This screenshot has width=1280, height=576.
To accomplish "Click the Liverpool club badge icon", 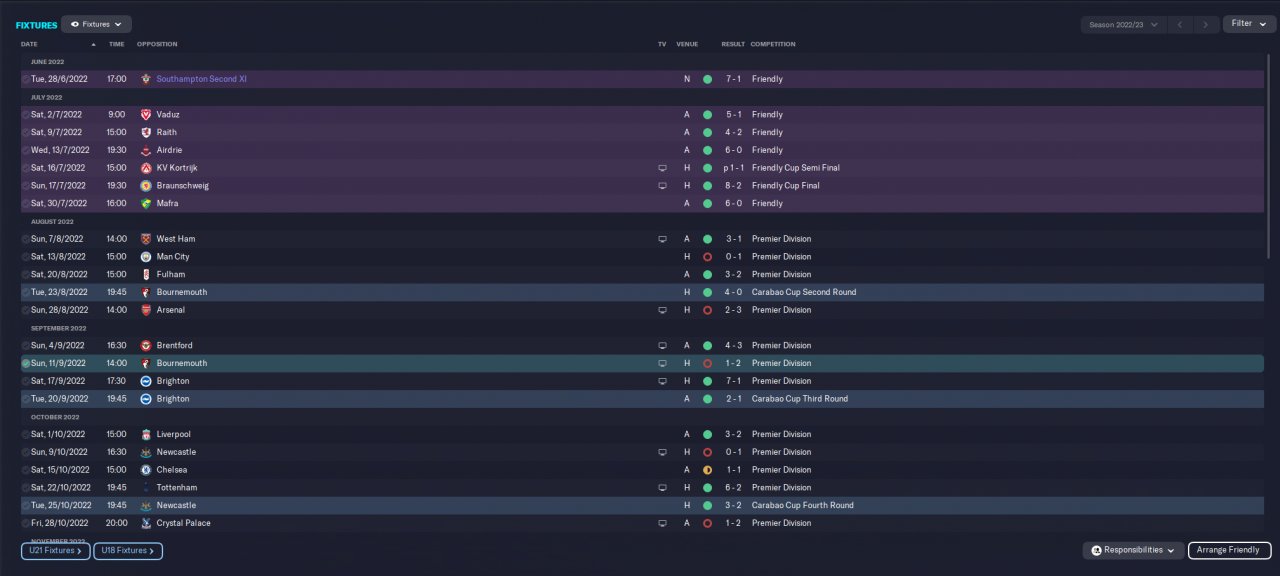I will (146, 435).
